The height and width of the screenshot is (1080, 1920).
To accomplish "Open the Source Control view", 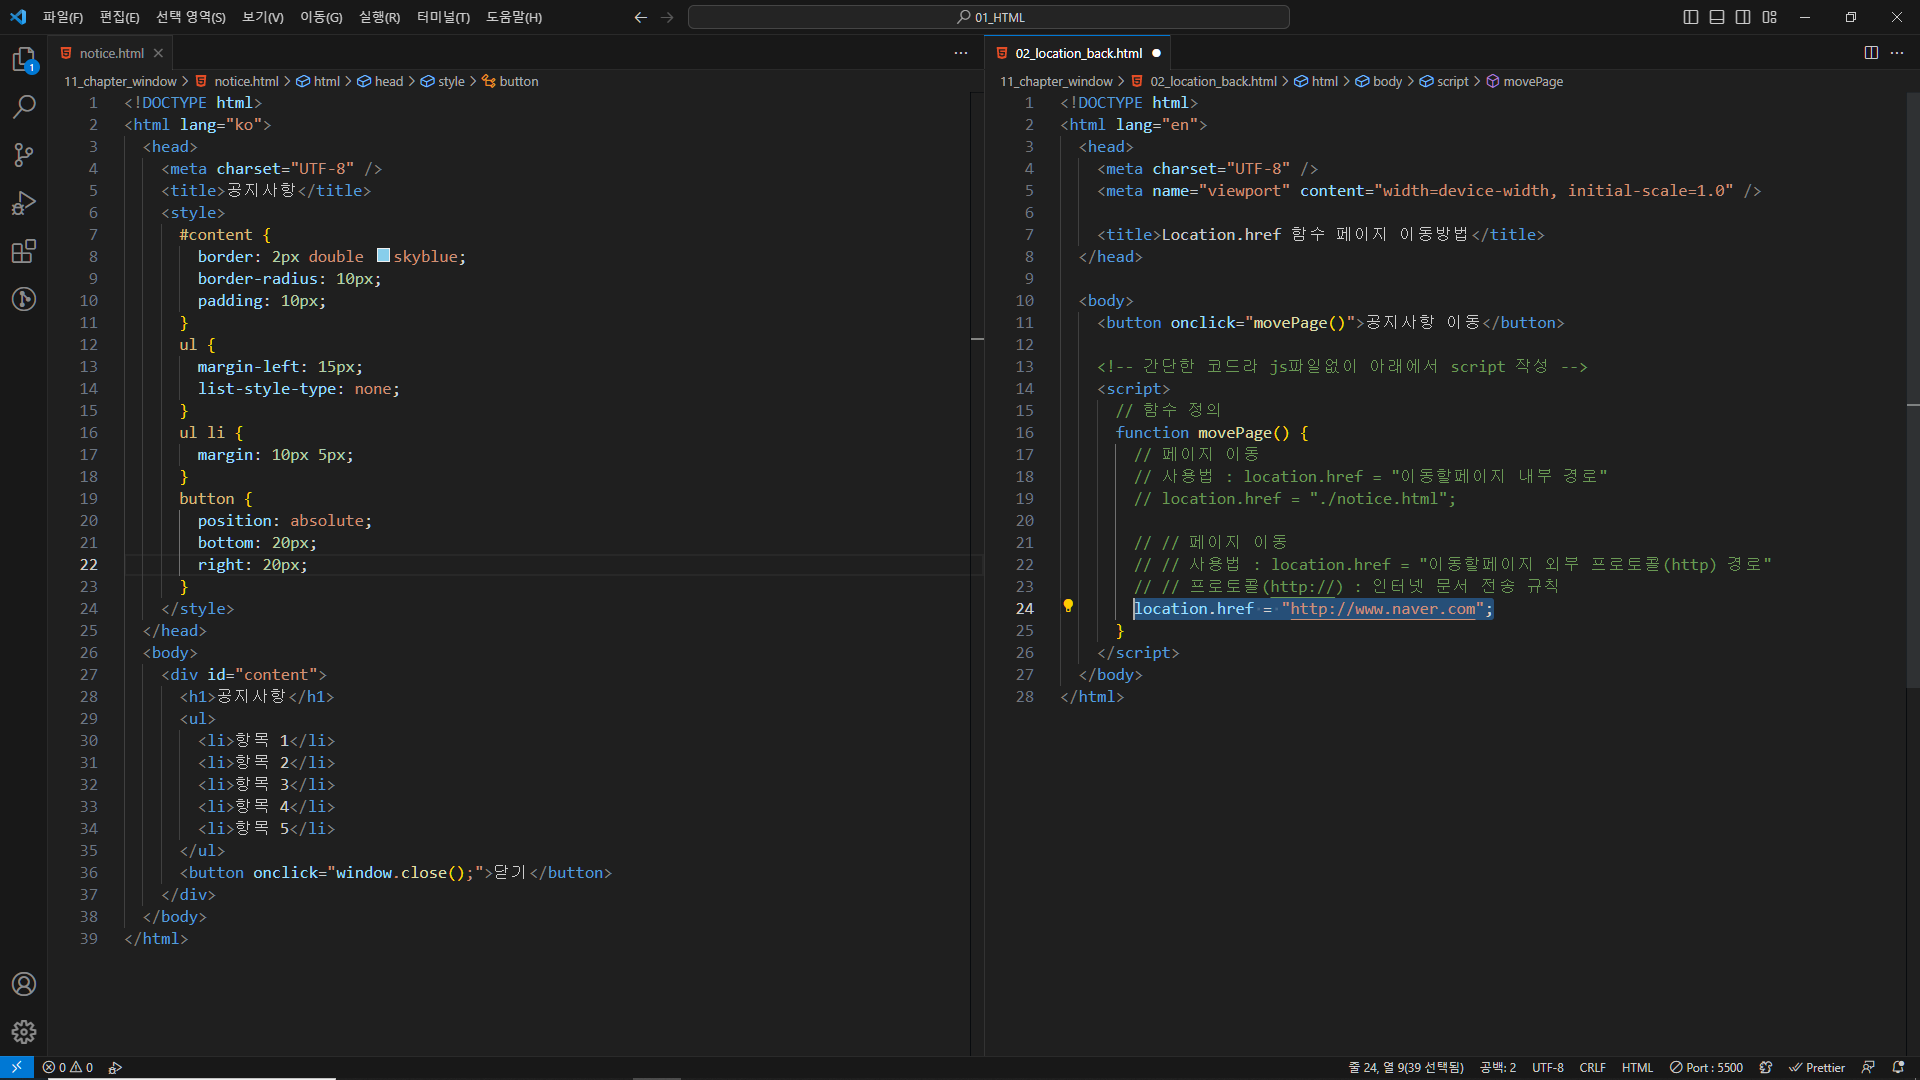I will [24, 155].
